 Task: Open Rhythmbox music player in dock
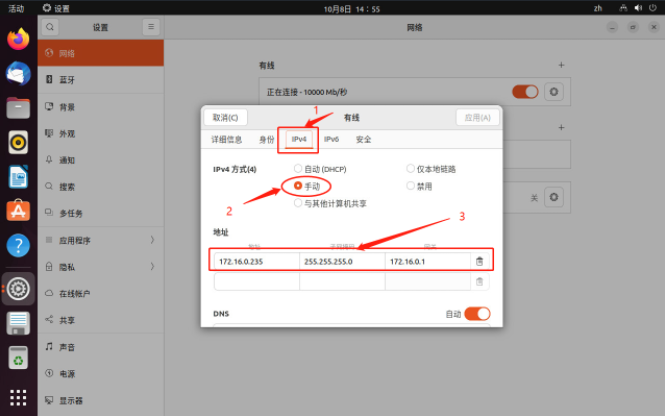point(18,142)
